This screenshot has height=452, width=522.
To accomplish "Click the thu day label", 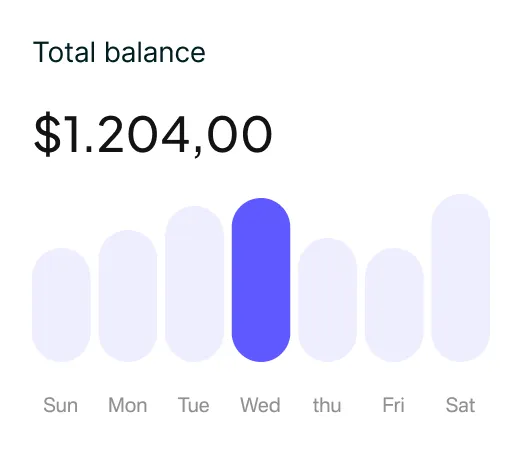I will point(327,405).
